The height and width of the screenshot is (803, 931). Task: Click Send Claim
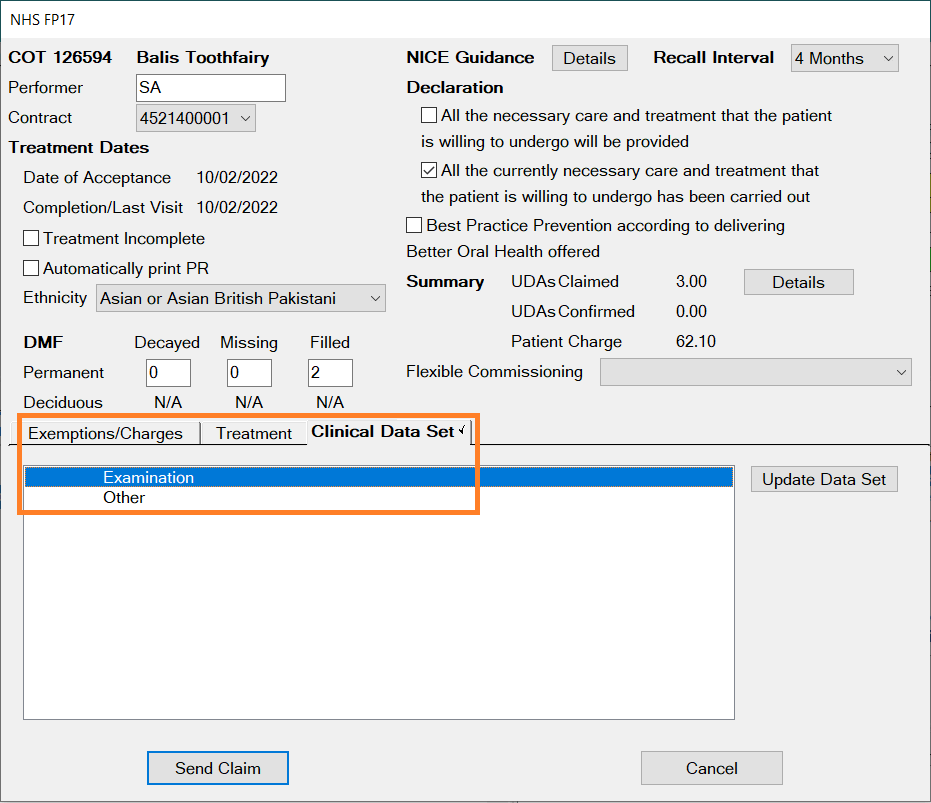217,768
